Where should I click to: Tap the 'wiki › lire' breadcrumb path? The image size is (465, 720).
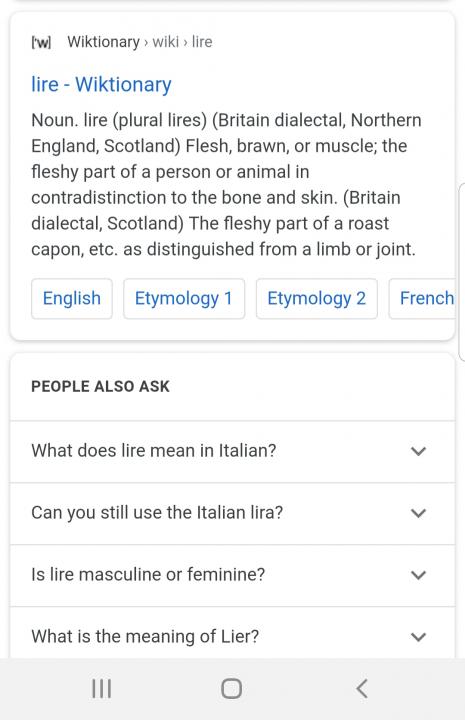coord(182,42)
